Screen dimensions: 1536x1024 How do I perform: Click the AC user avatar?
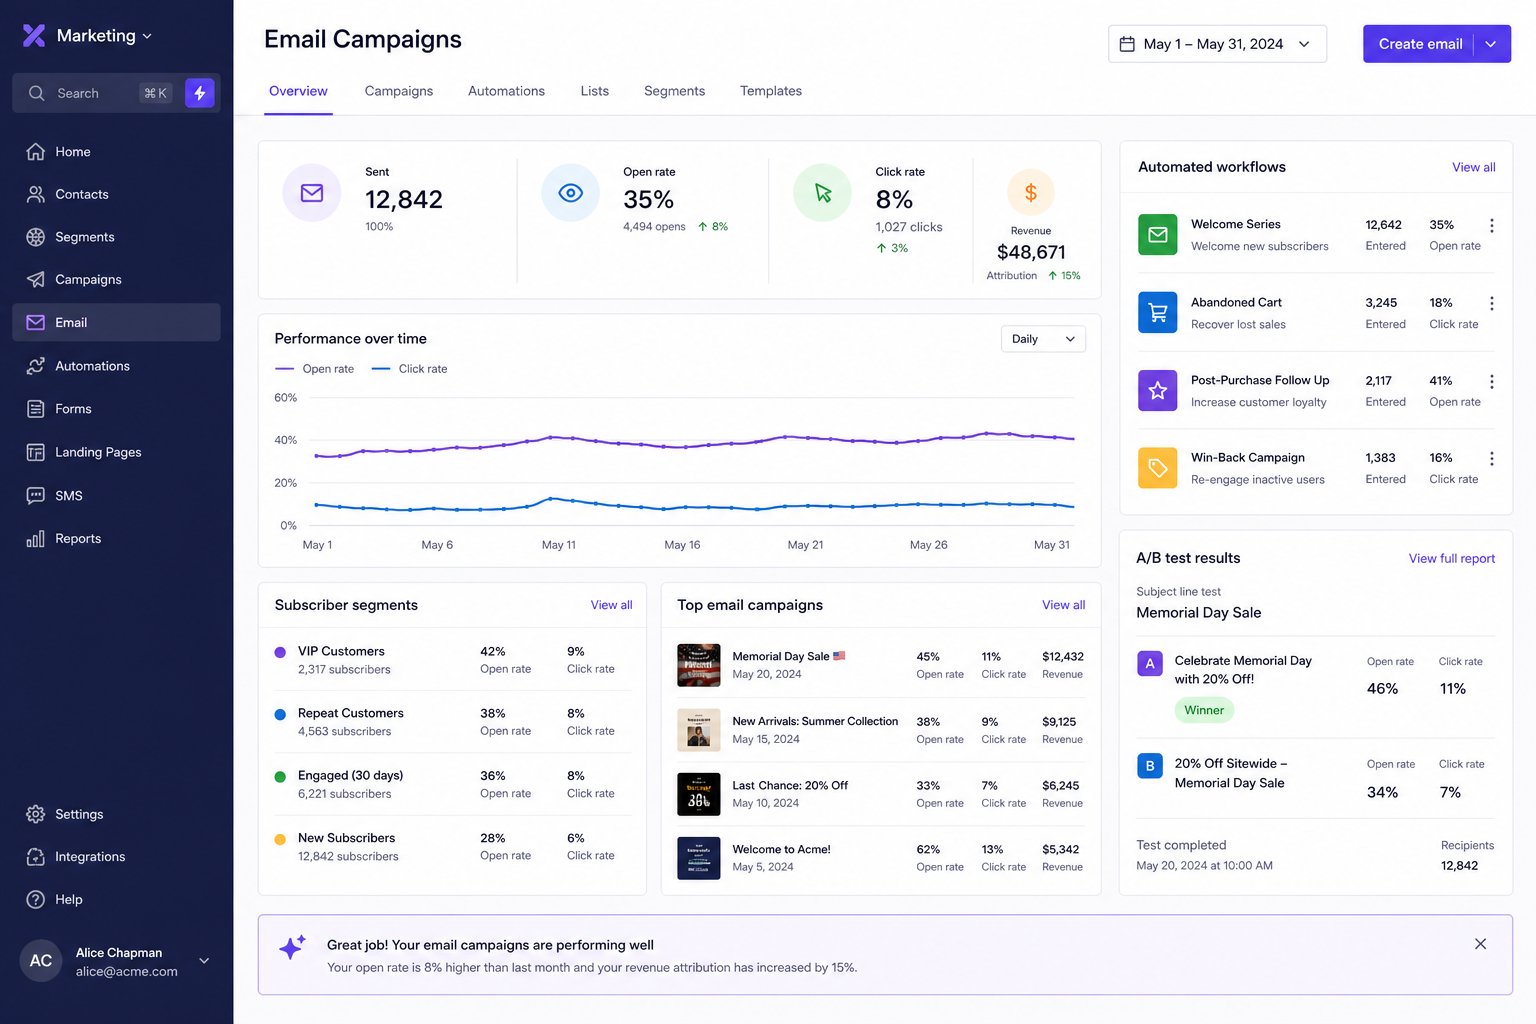pyautogui.click(x=41, y=961)
